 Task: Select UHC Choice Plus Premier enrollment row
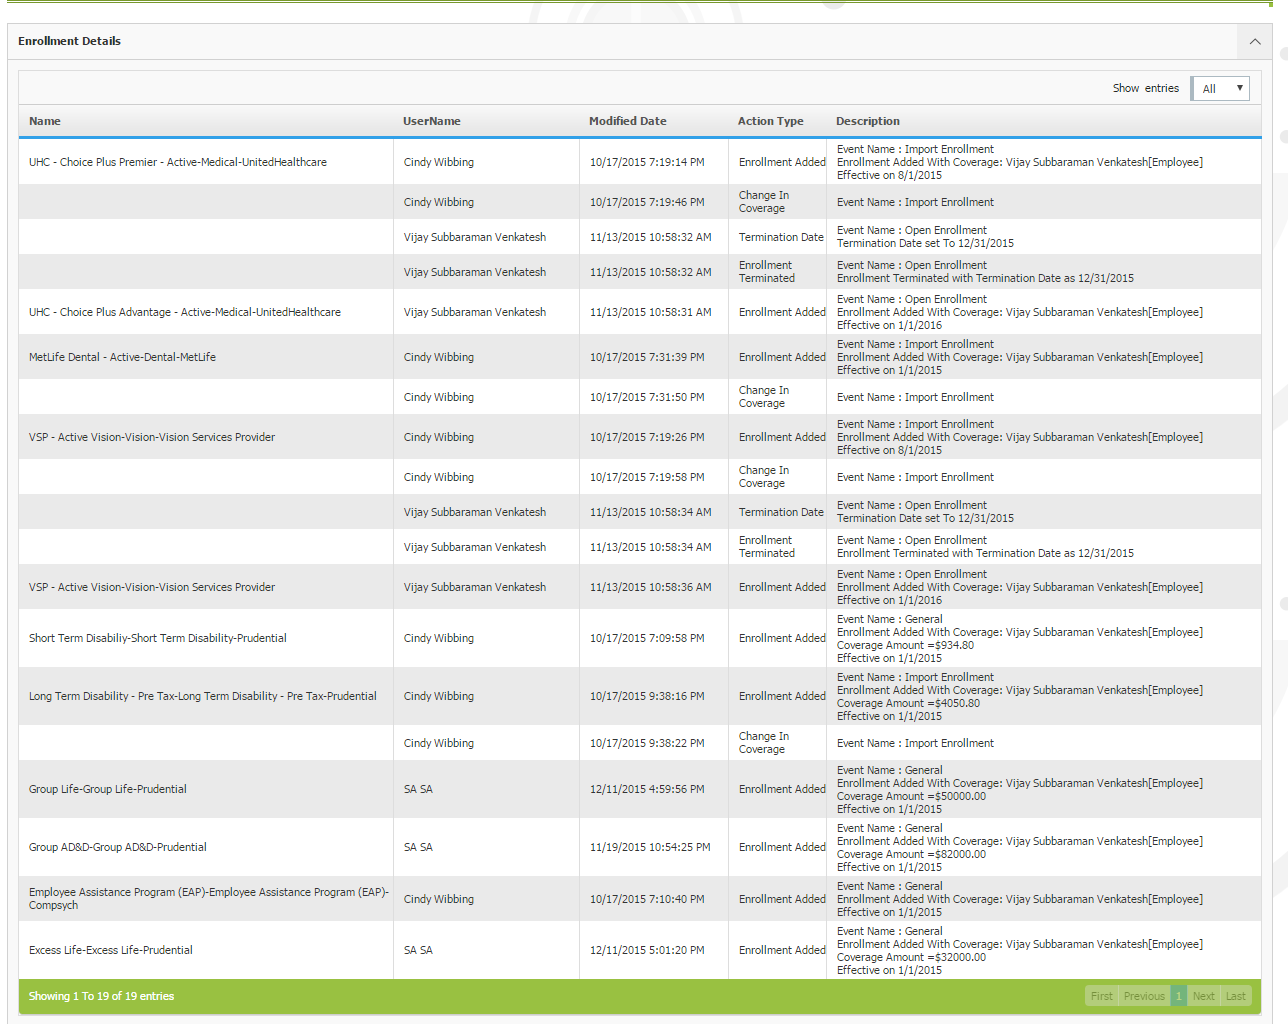click(x=177, y=162)
